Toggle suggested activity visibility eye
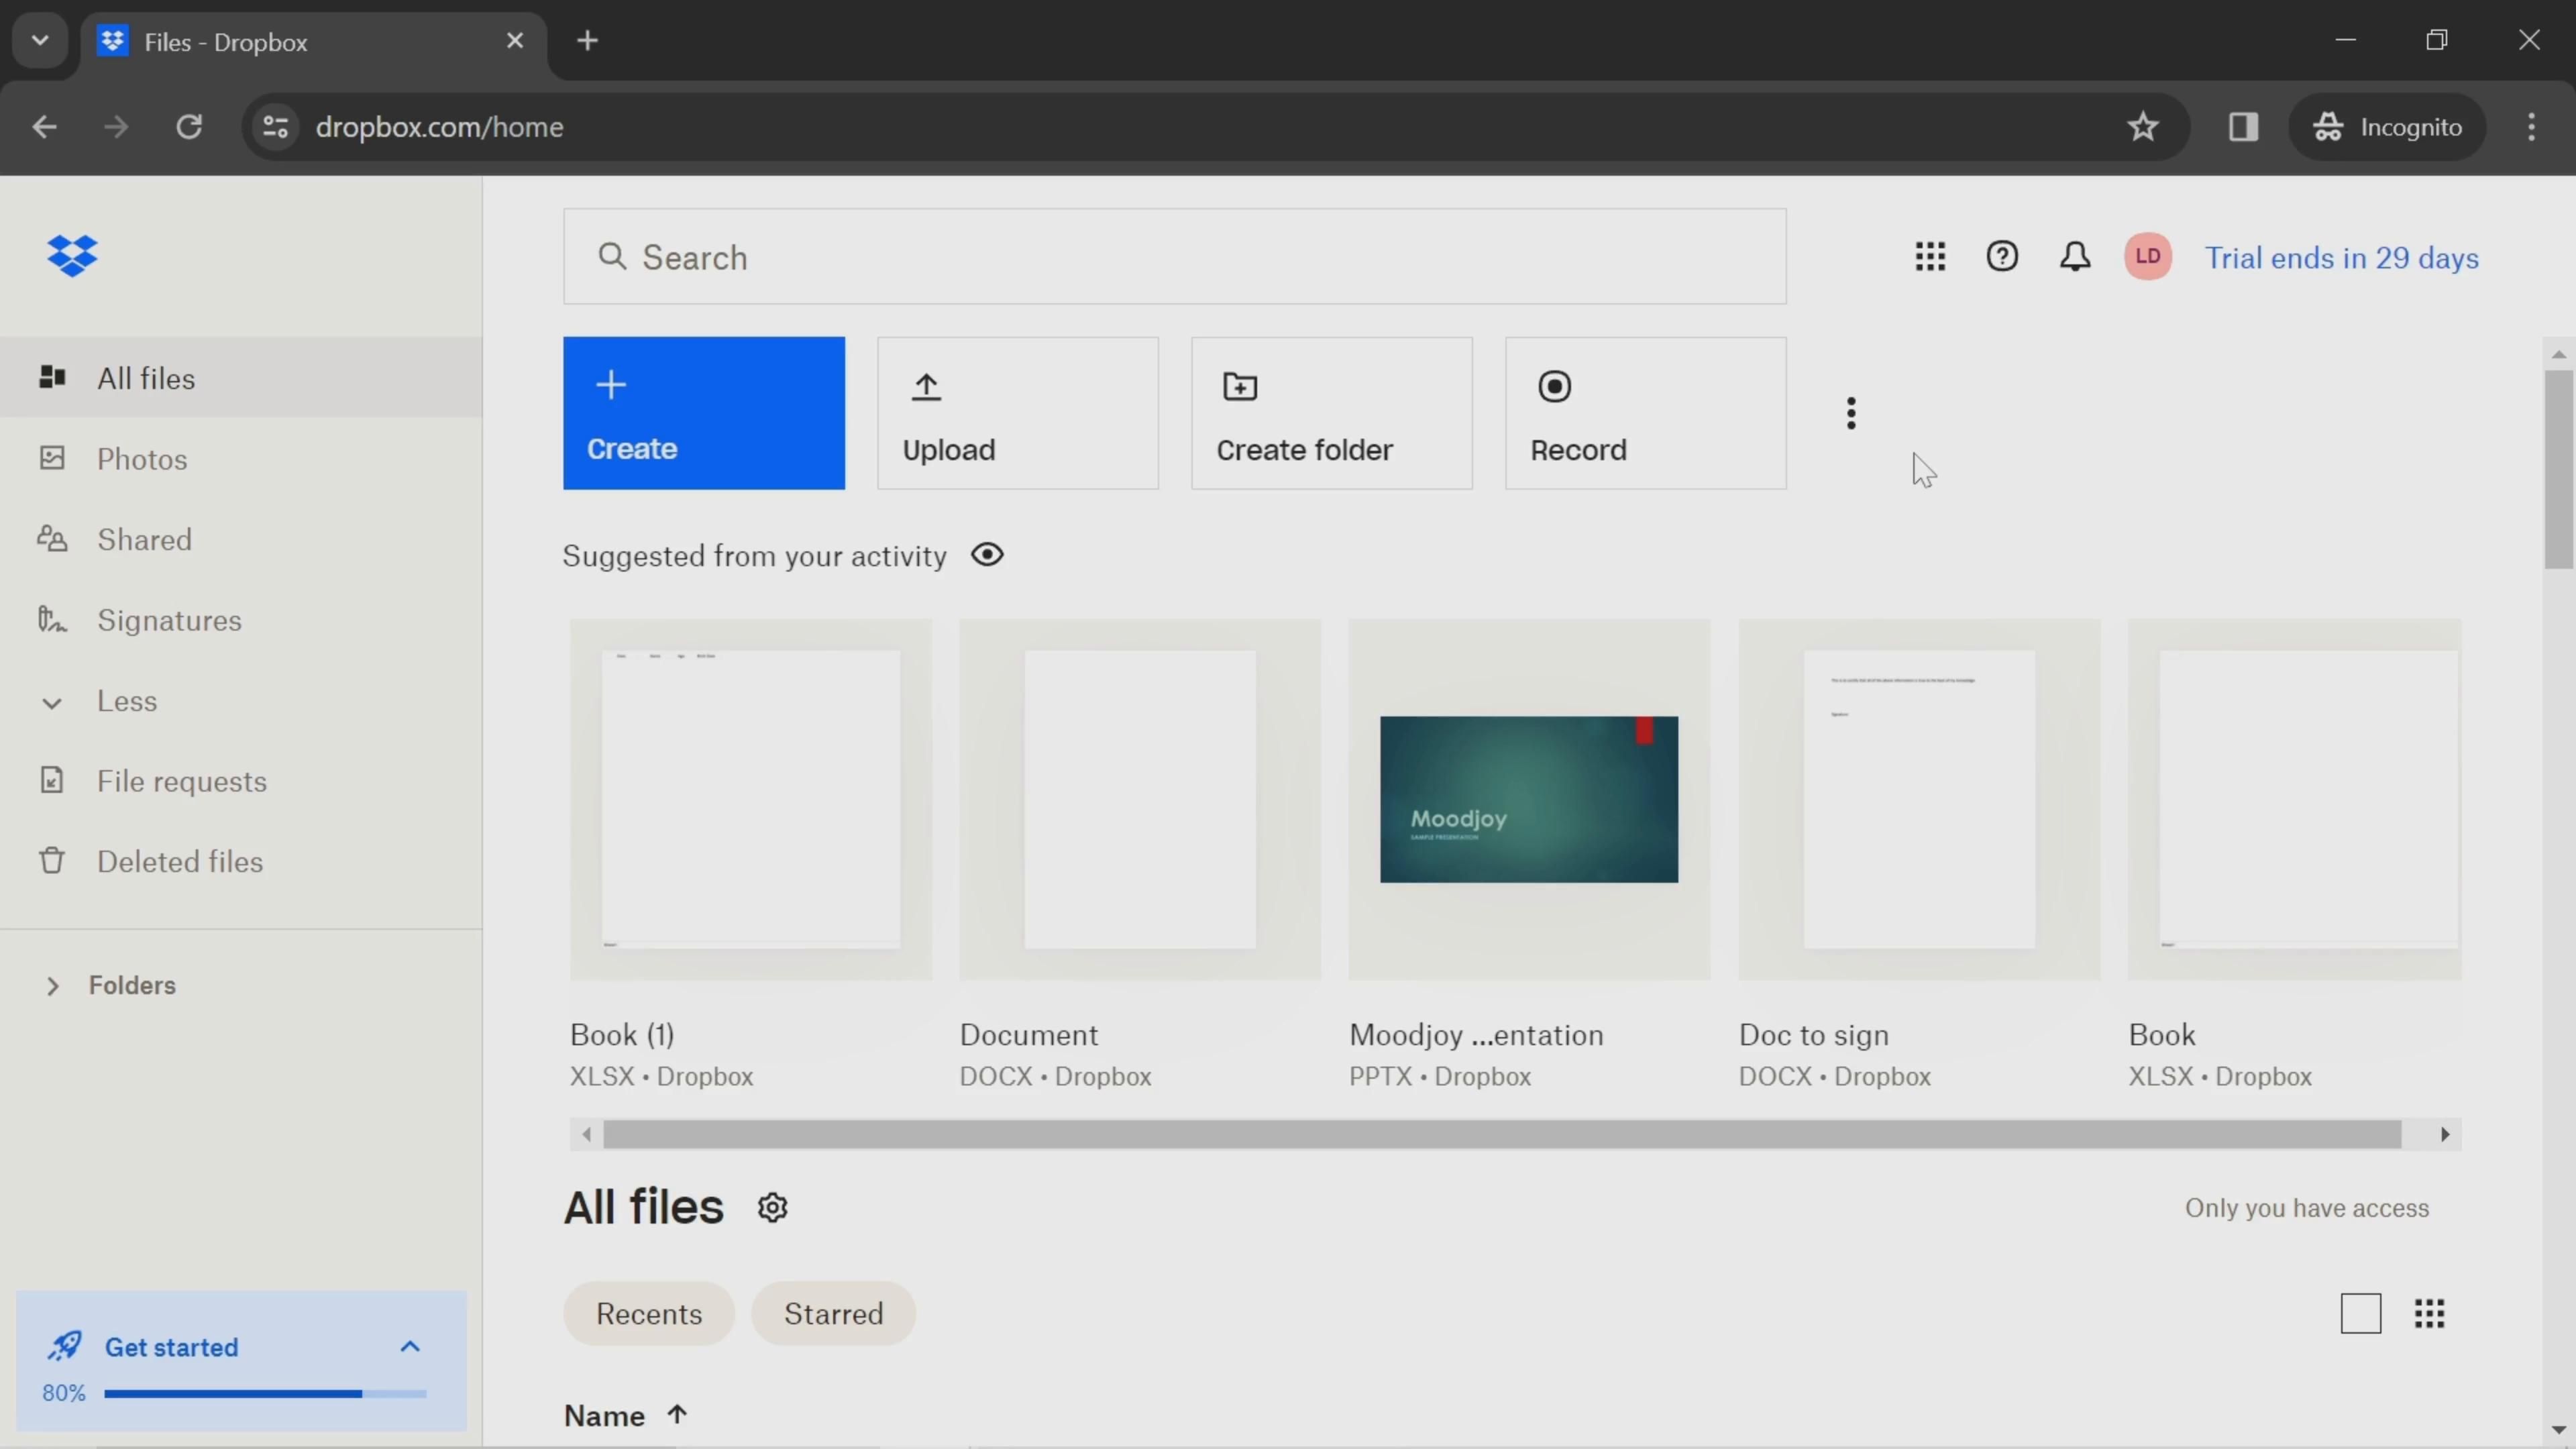The height and width of the screenshot is (1449, 2576). point(987,555)
